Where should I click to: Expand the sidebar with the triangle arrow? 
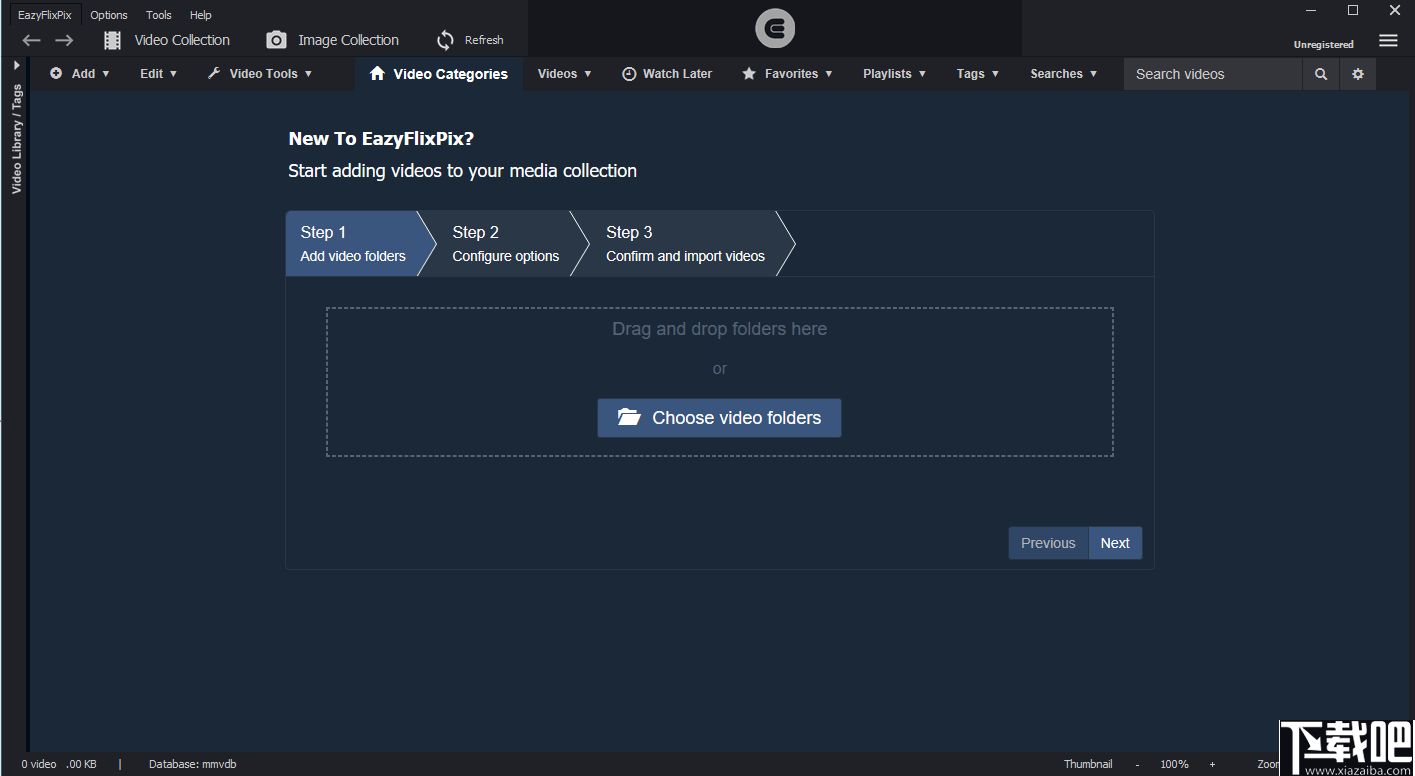[x=17, y=65]
